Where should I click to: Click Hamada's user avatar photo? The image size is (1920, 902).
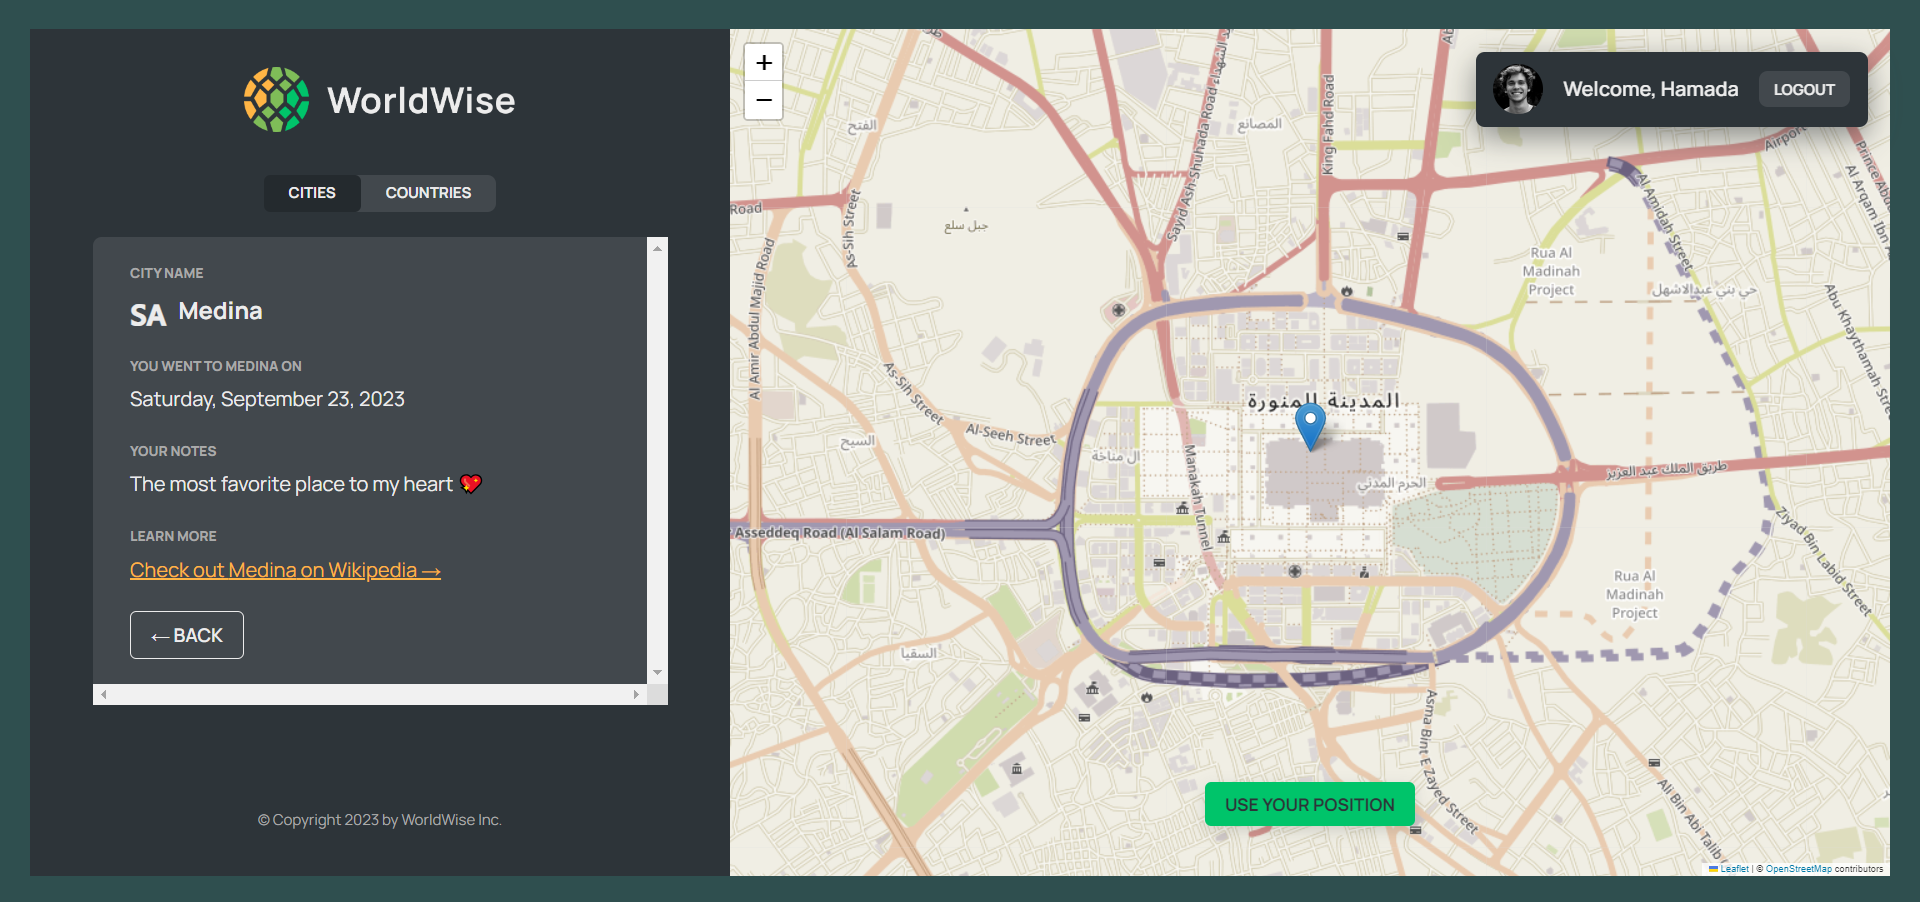(x=1518, y=89)
